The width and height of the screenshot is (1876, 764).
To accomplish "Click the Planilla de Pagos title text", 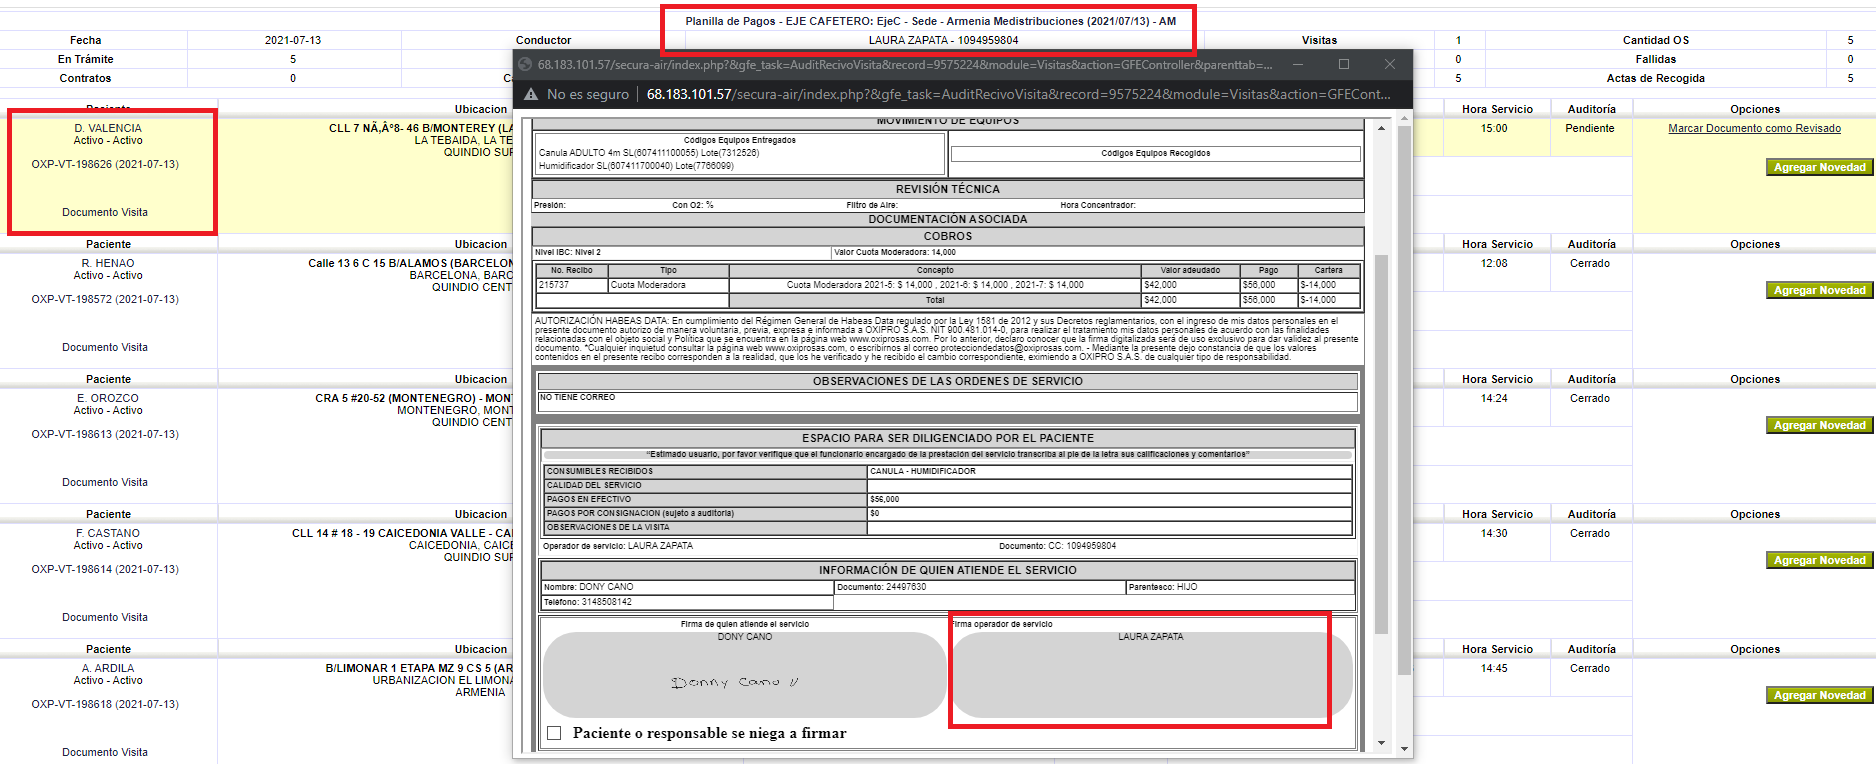I will (x=930, y=21).
